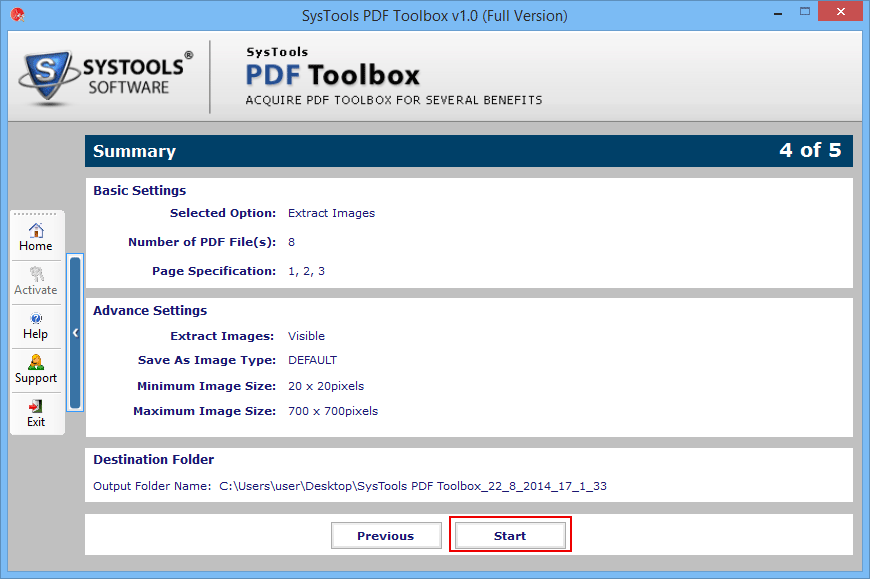Image resolution: width=870 pixels, height=579 pixels.
Task: Click the 'ACQUIRE PDF TOOLBOX FOR SEVERAL BENEFITS' tagline
Action: coord(394,100)
